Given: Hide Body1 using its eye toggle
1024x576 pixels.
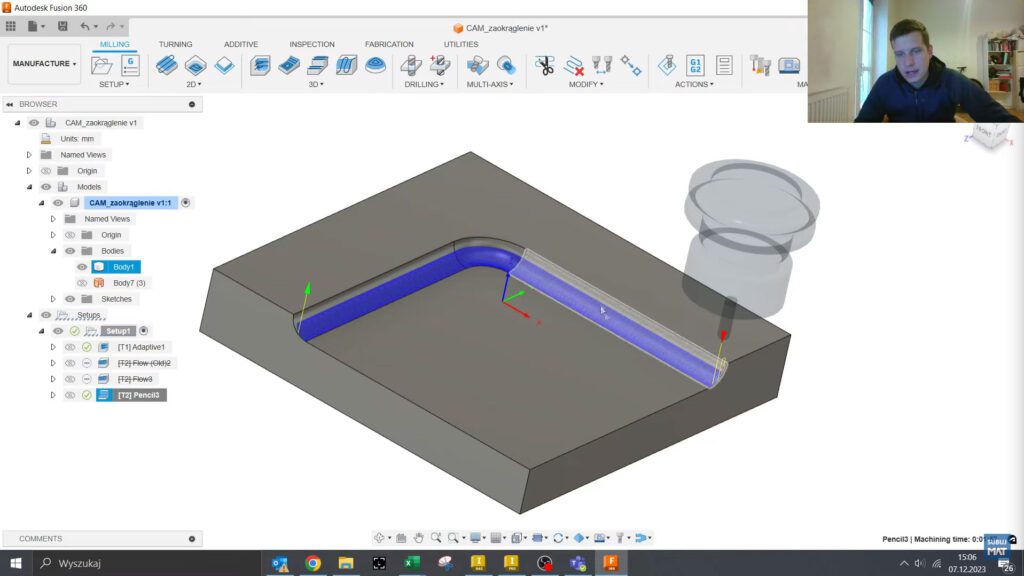Looking at the screenshot, I should tap(82, 266).
